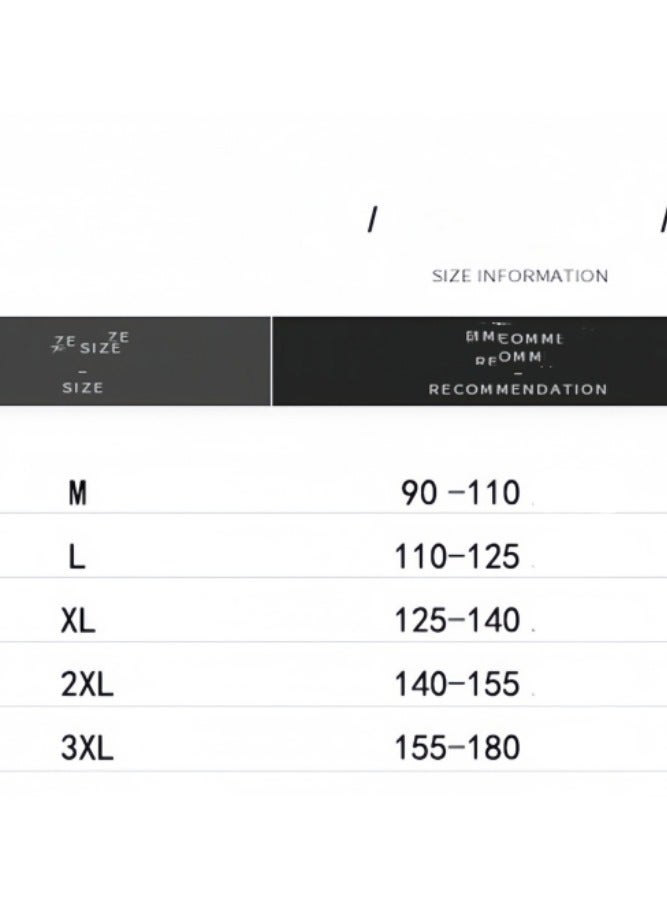Click the garbled text above RECOMMENDATION

pos(514,348)
